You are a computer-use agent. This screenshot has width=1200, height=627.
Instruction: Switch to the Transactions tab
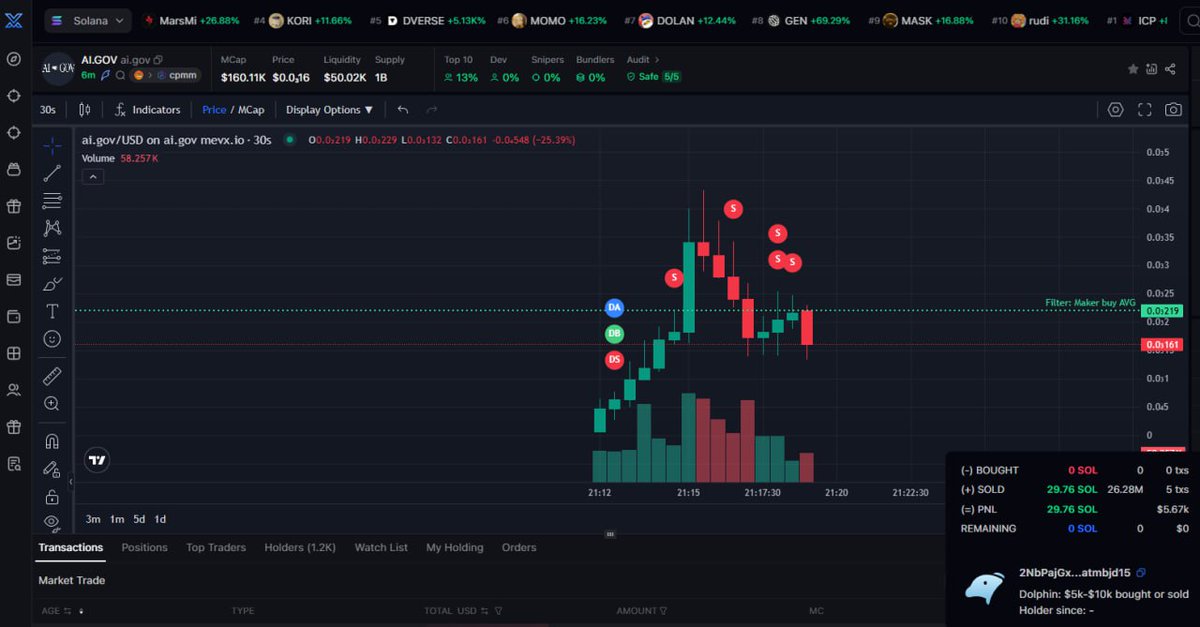point(71,547)
